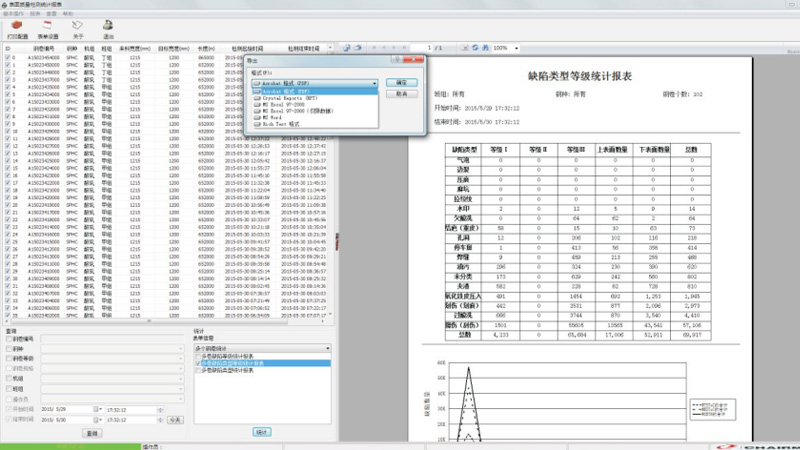Open the 表单设置 form settings icon
The width and height of the screenshot is (800, 450).
[48, 26]
